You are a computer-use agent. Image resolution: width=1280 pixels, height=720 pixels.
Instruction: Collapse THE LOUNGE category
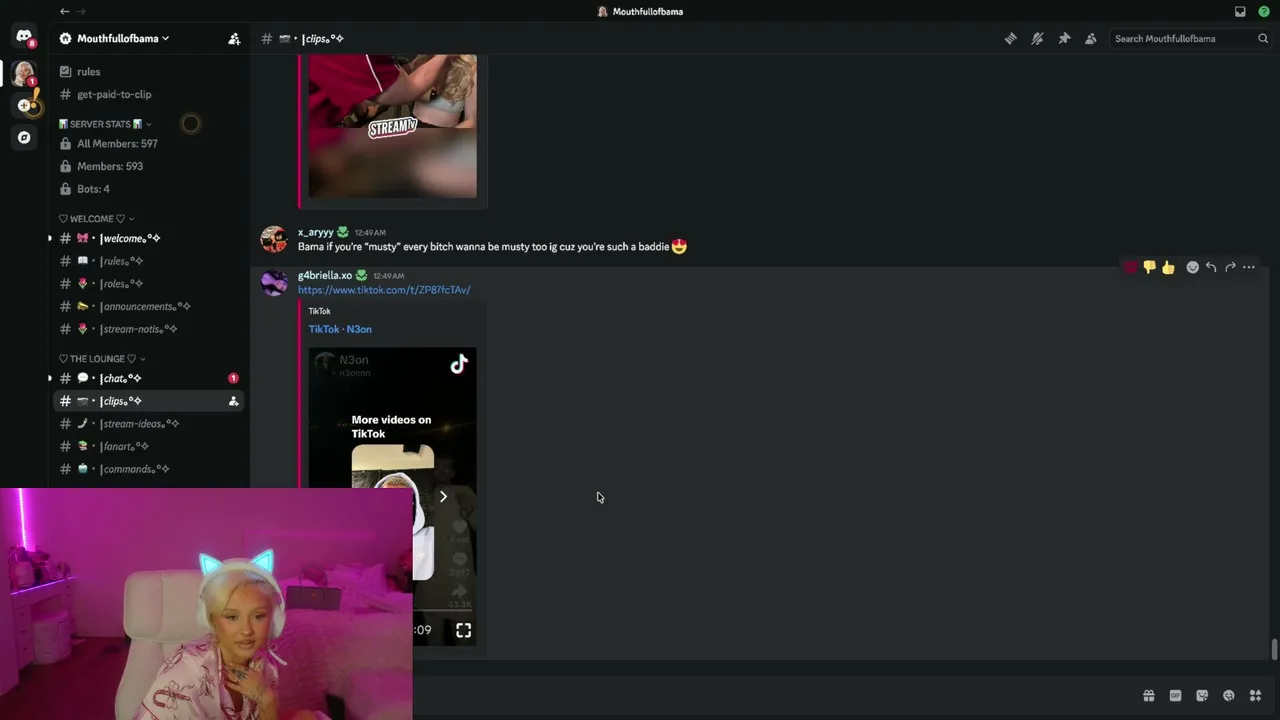[102, 359]
